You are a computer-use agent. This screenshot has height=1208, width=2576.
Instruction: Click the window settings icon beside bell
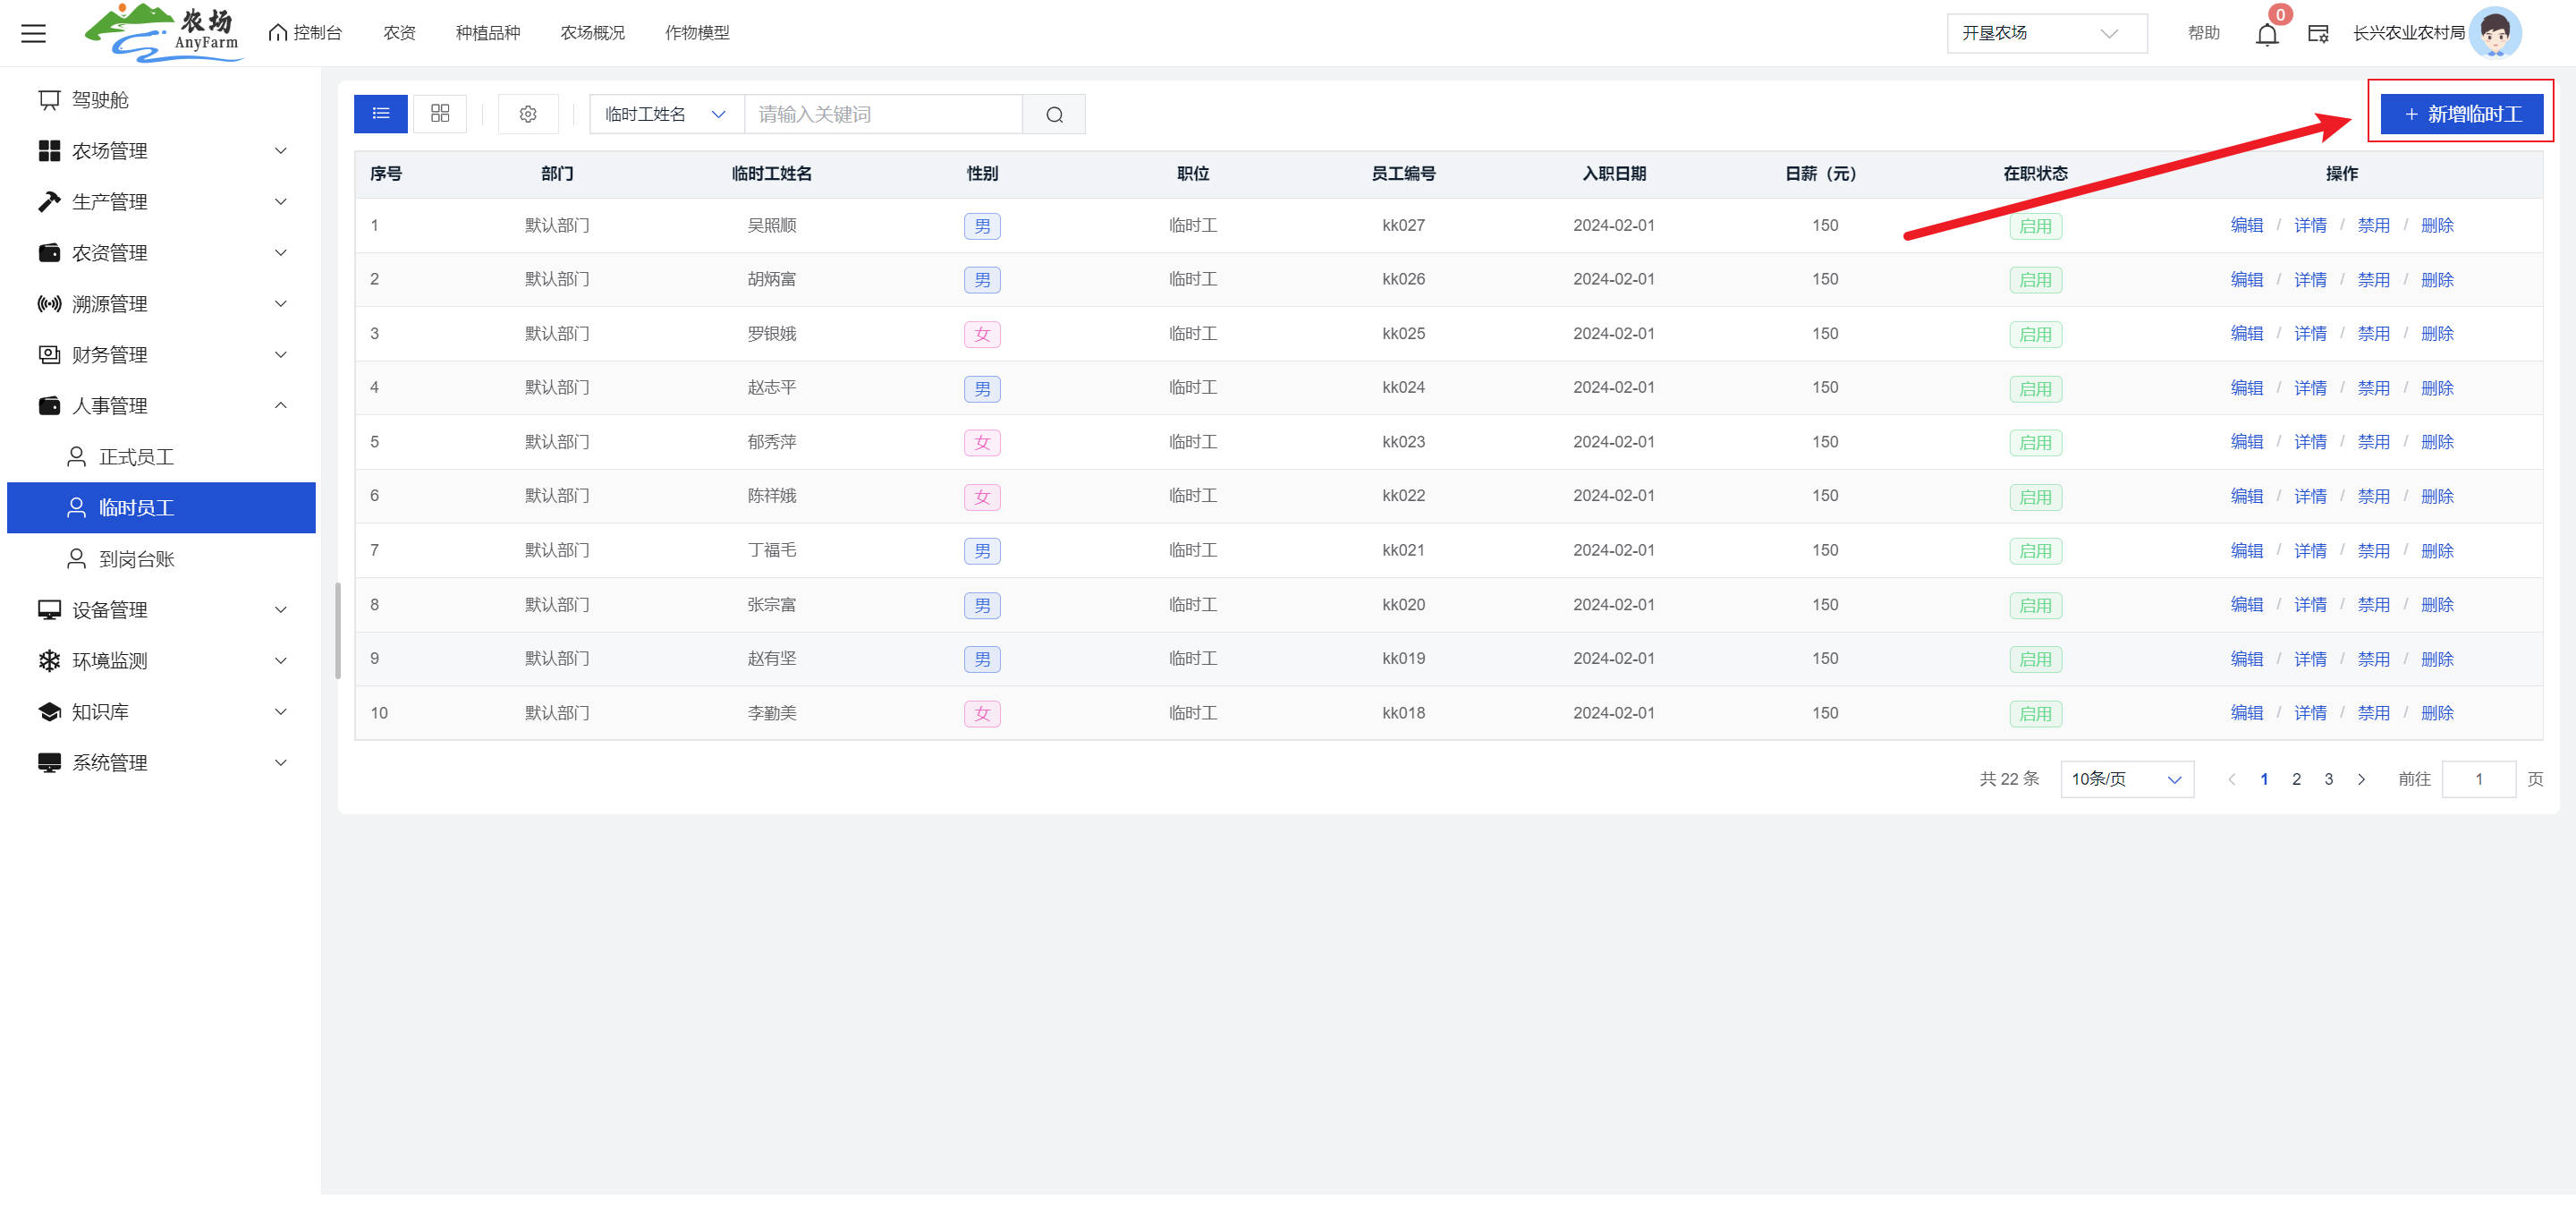tap(2318, 34)
